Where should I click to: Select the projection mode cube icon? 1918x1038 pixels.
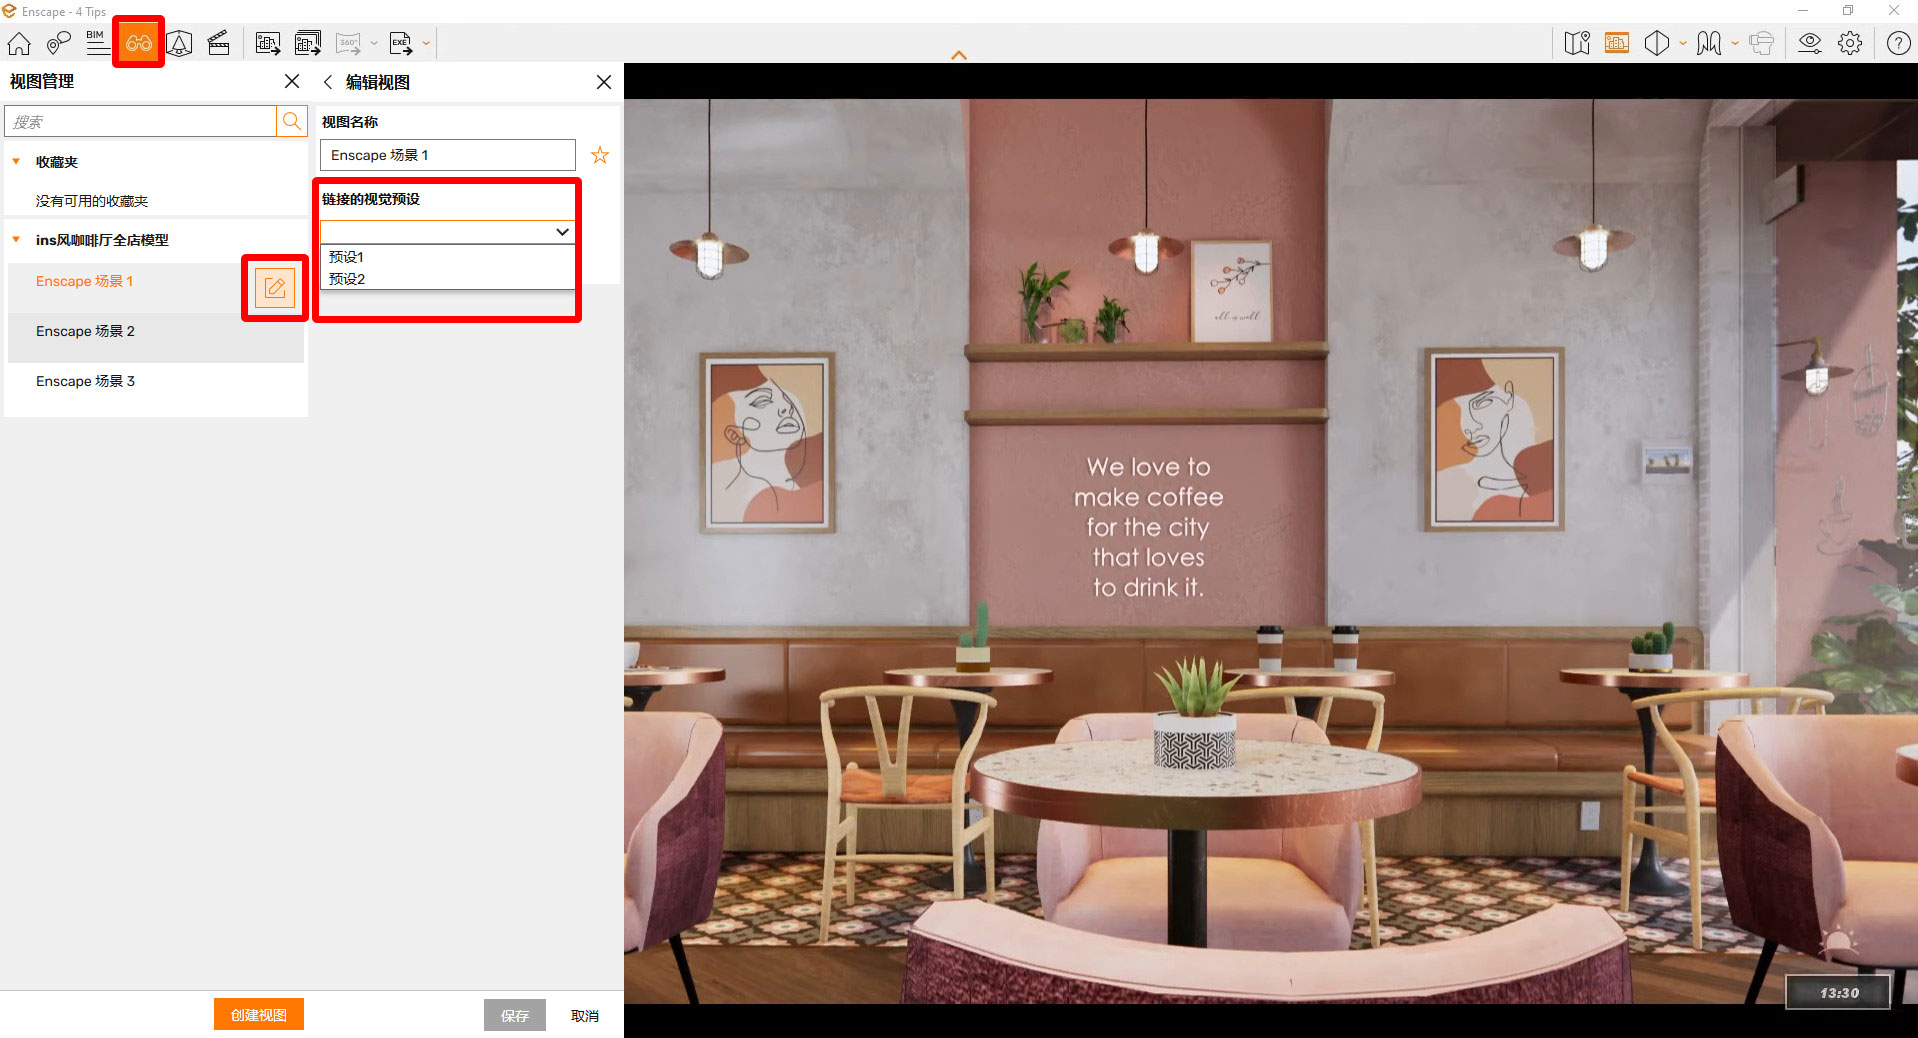pos(1657,43)
